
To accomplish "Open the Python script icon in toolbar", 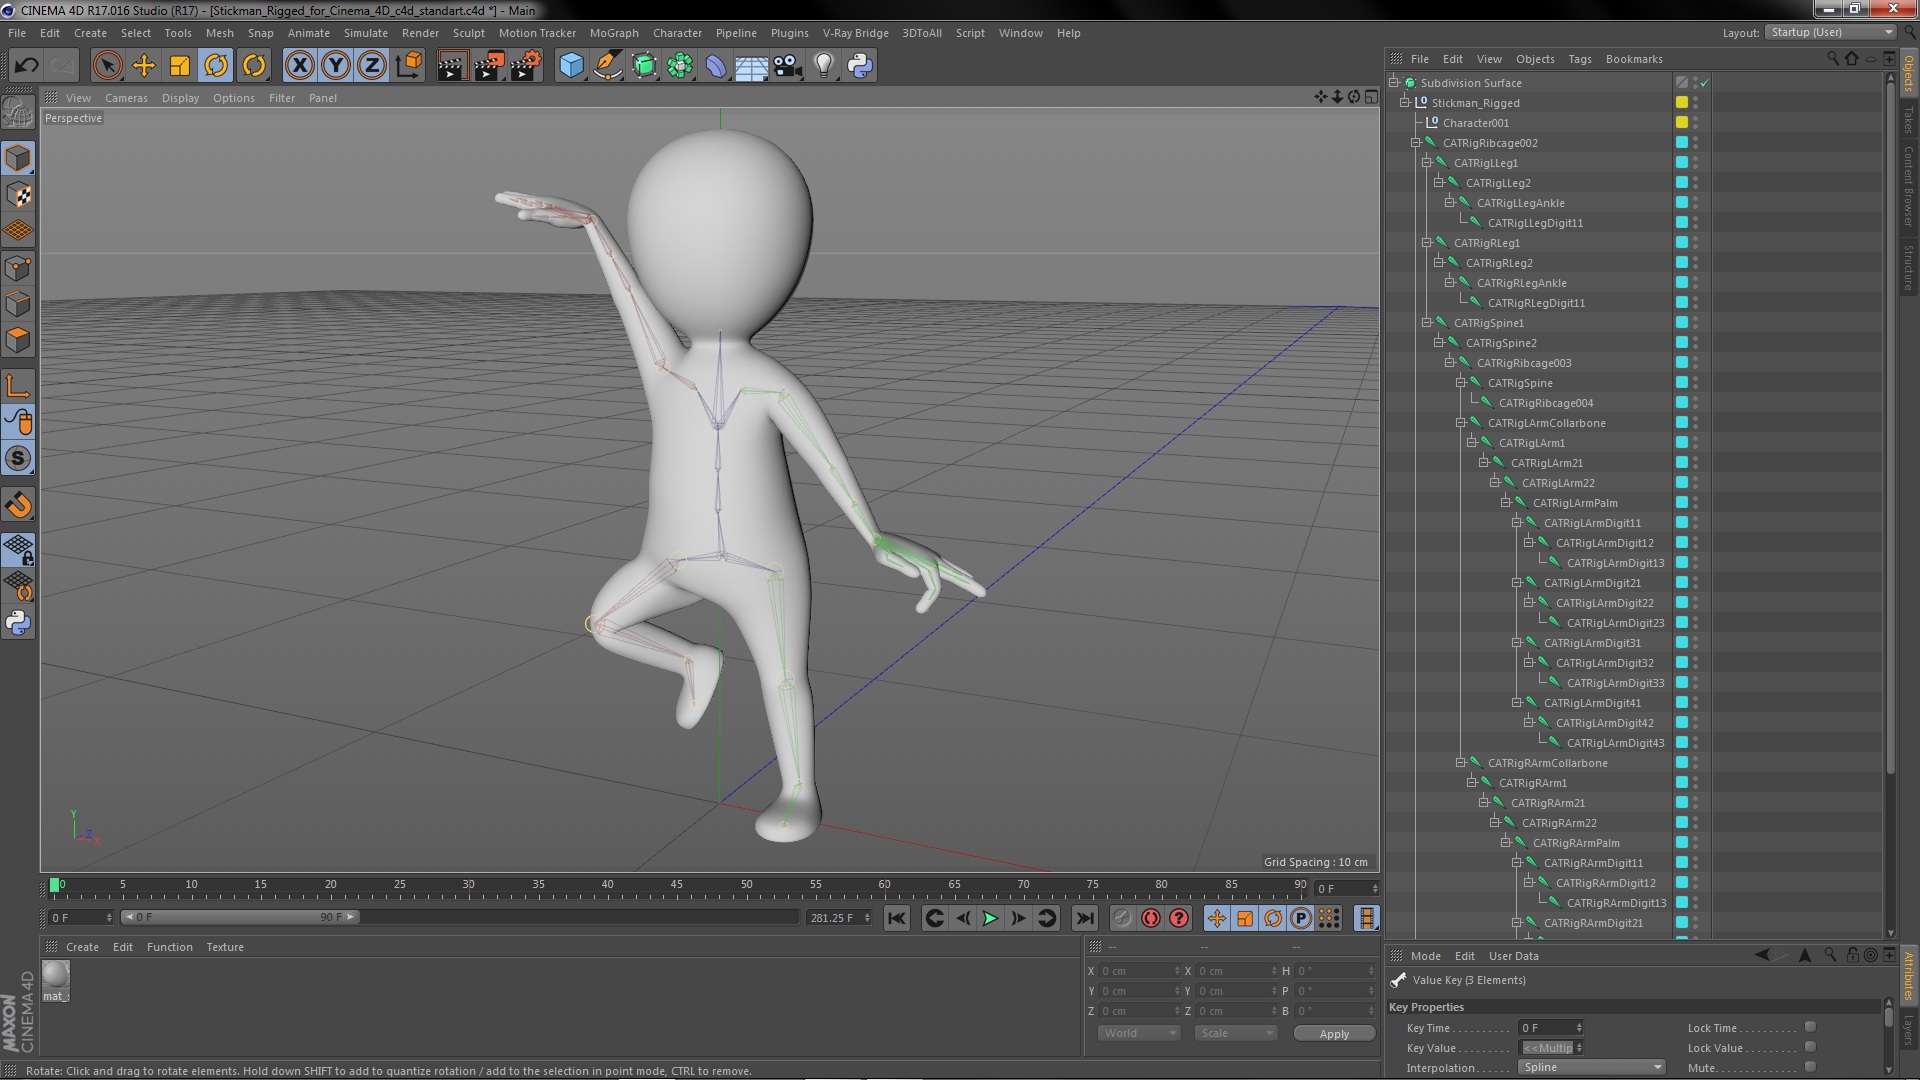I will (860, 66).
